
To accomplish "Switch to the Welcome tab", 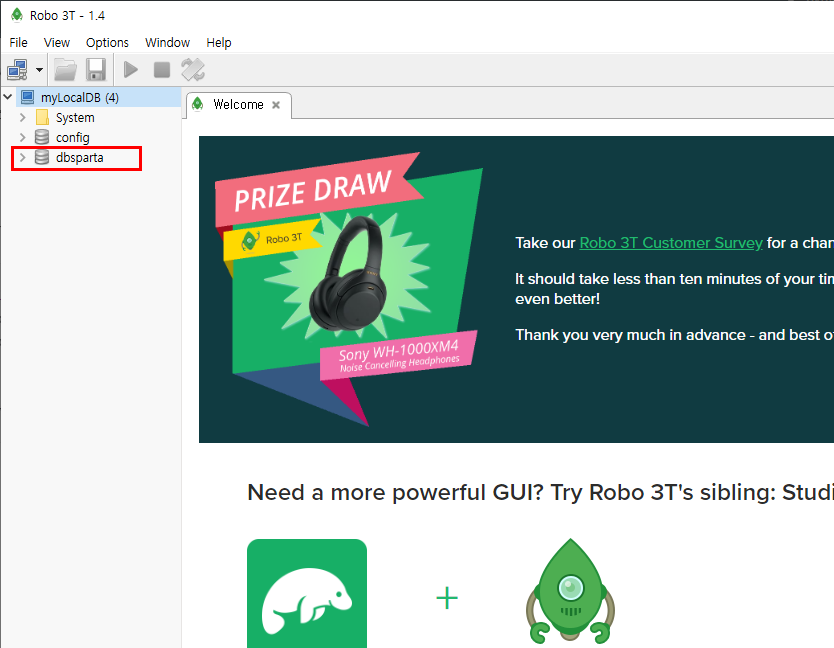I will pos(238,105).
